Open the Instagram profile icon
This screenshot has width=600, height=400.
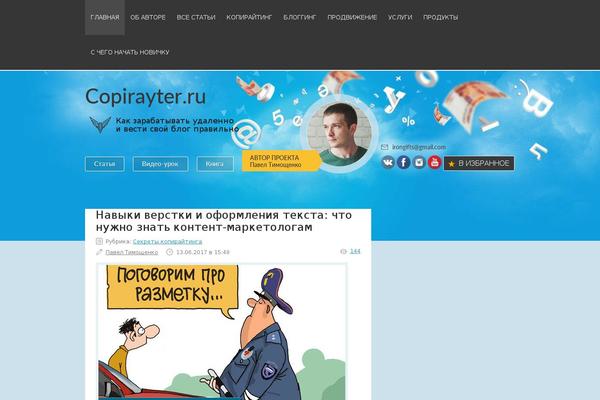coord(419,162)
